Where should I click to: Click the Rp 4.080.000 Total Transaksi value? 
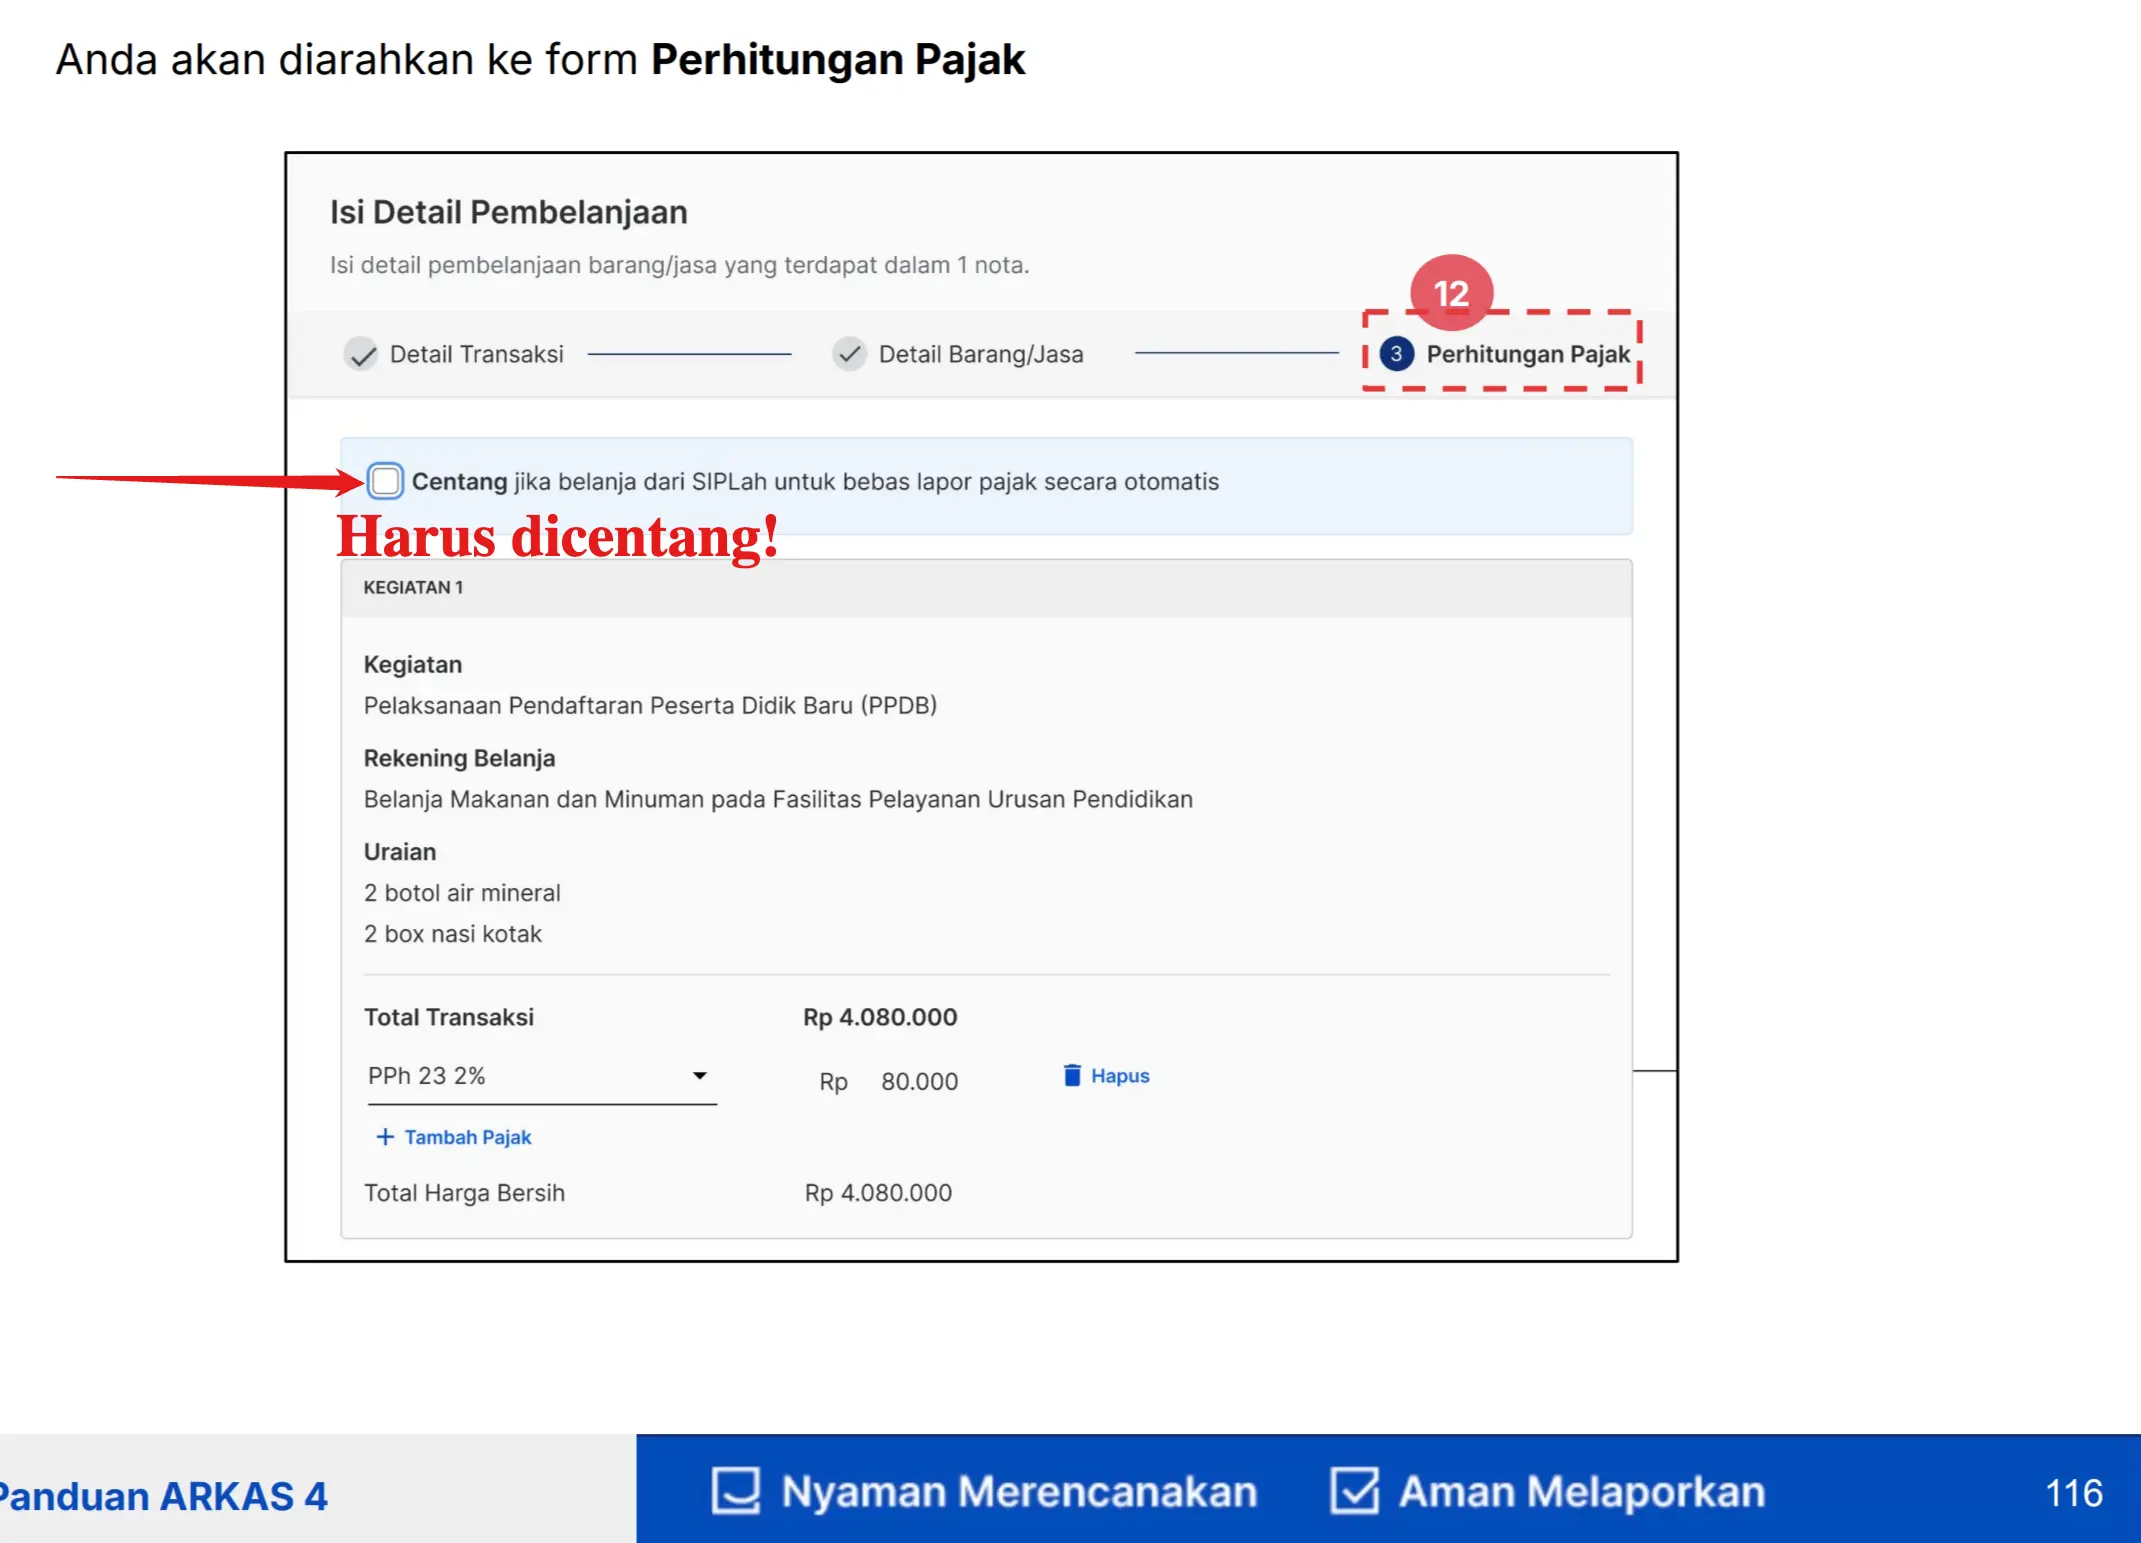click(880, 1018)
